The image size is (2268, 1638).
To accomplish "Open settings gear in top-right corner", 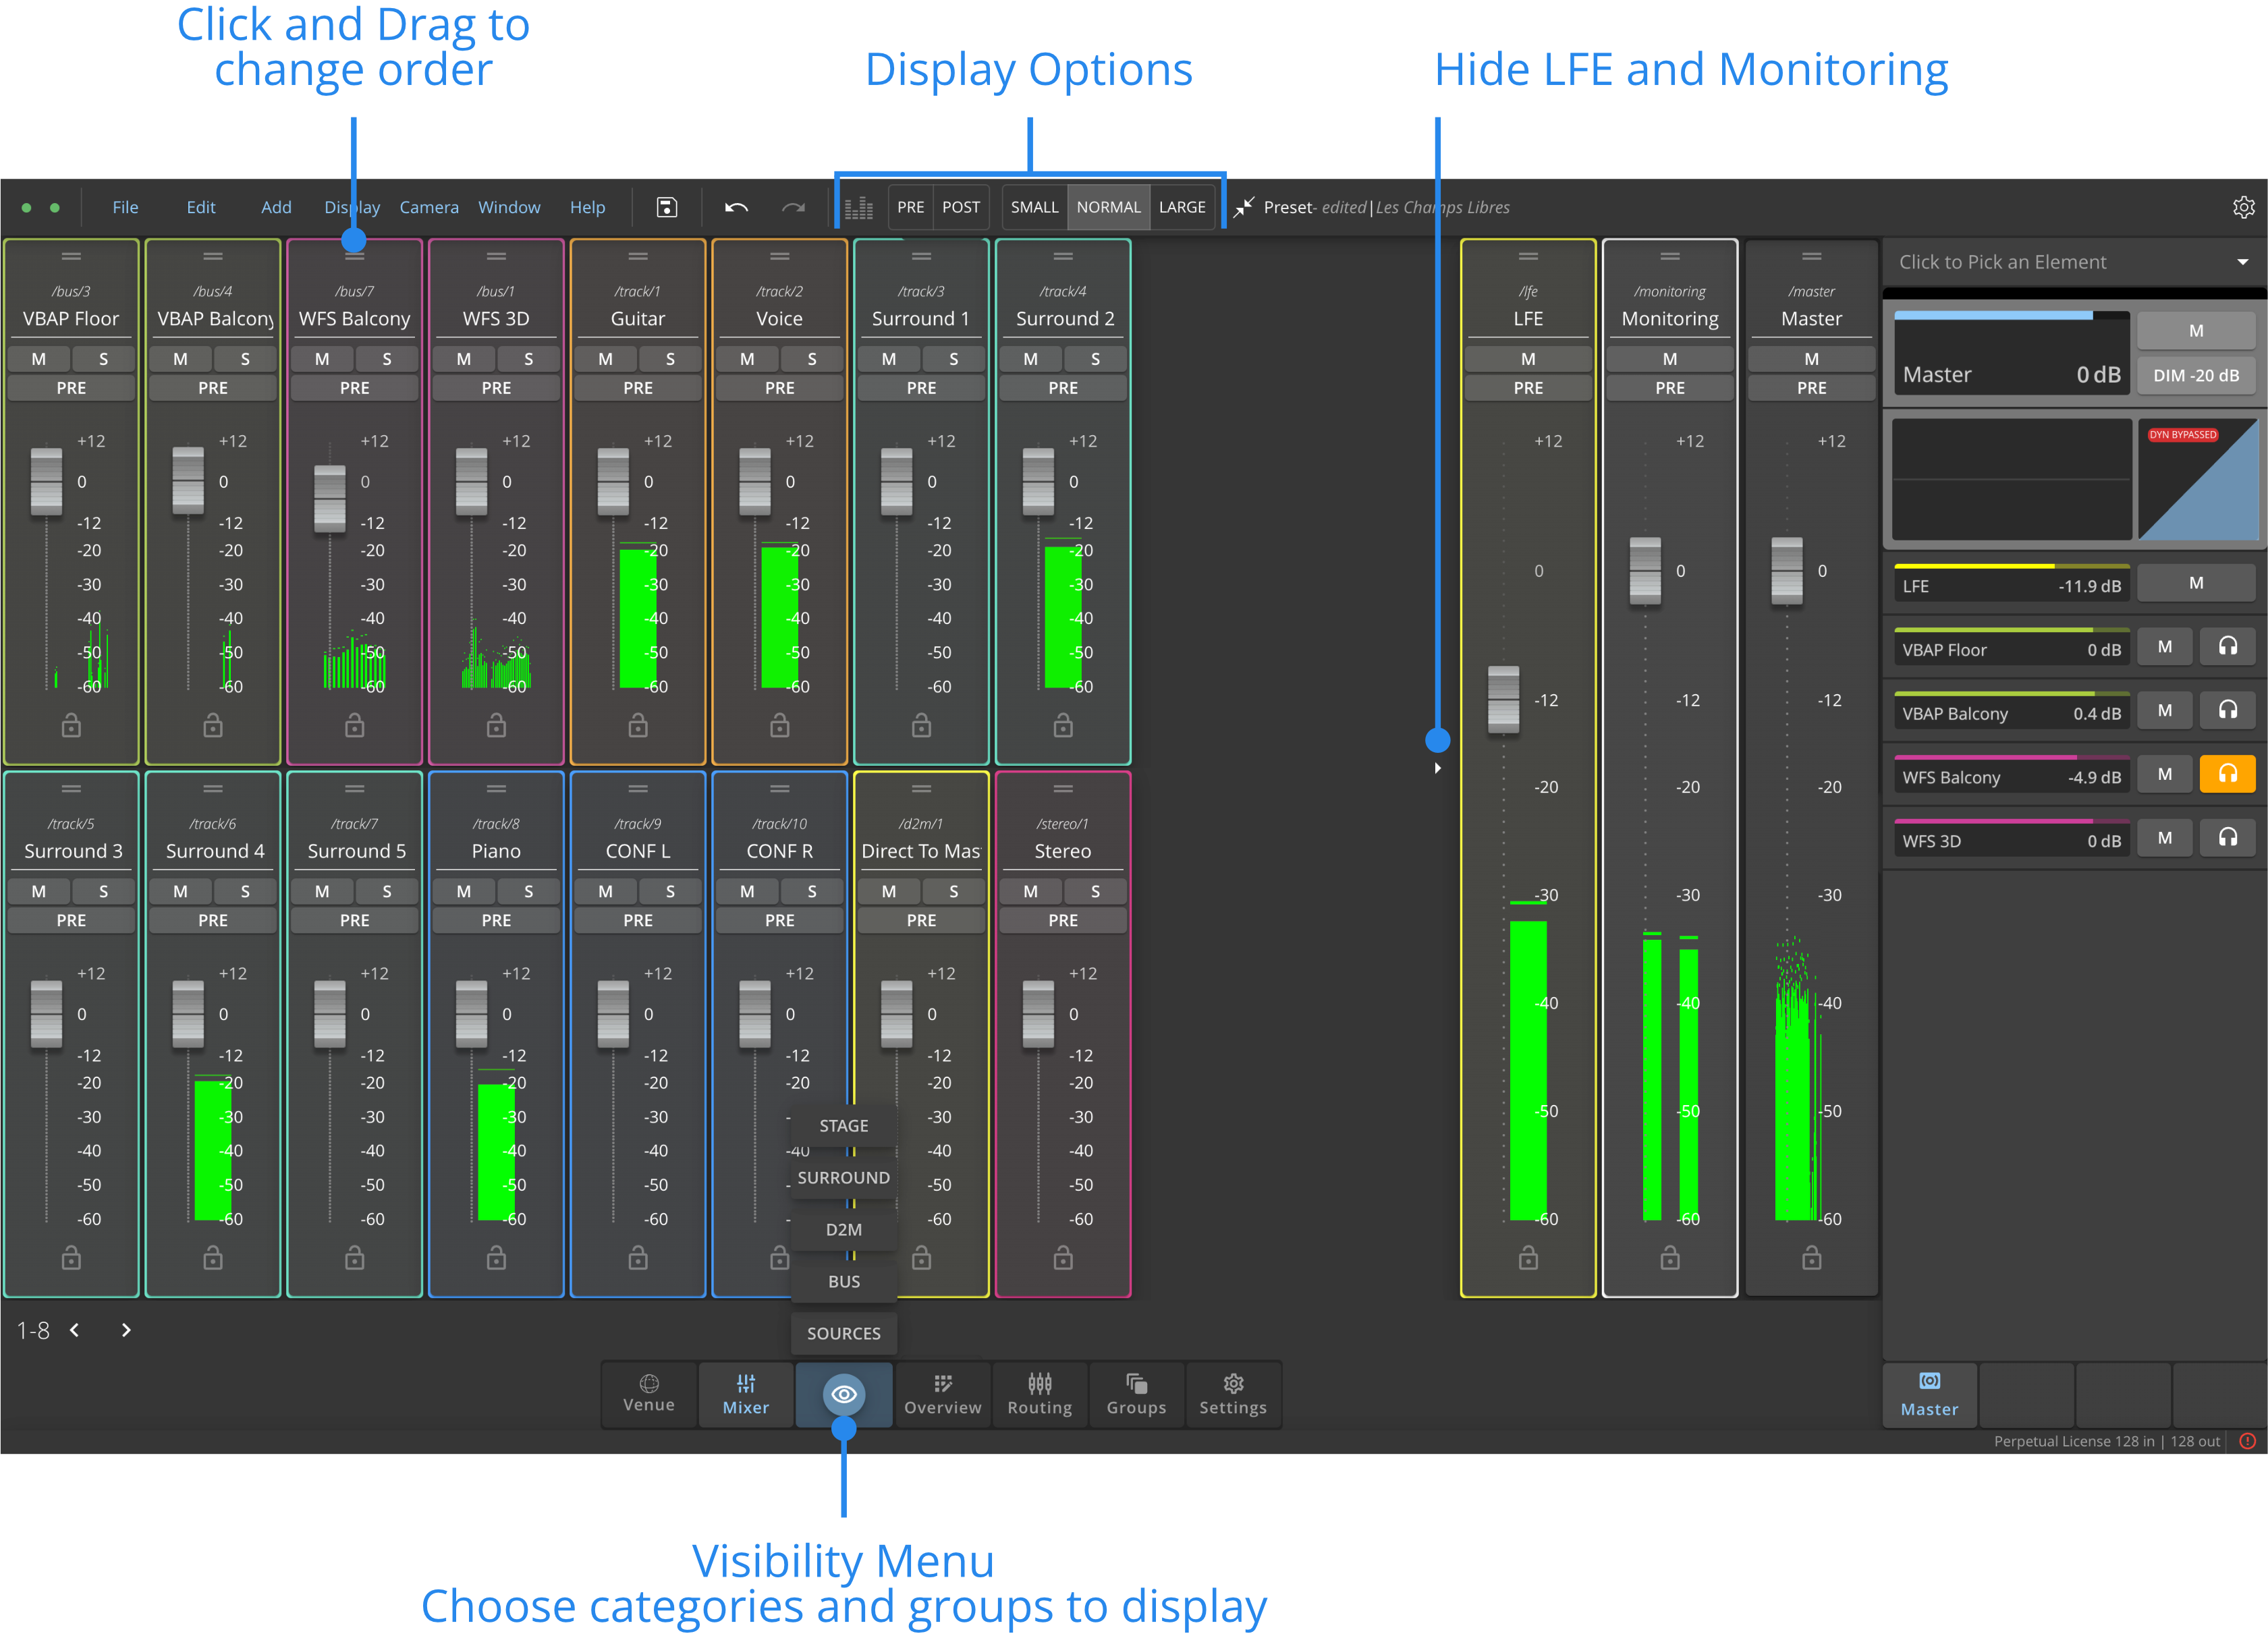I will click(2243, 207).
